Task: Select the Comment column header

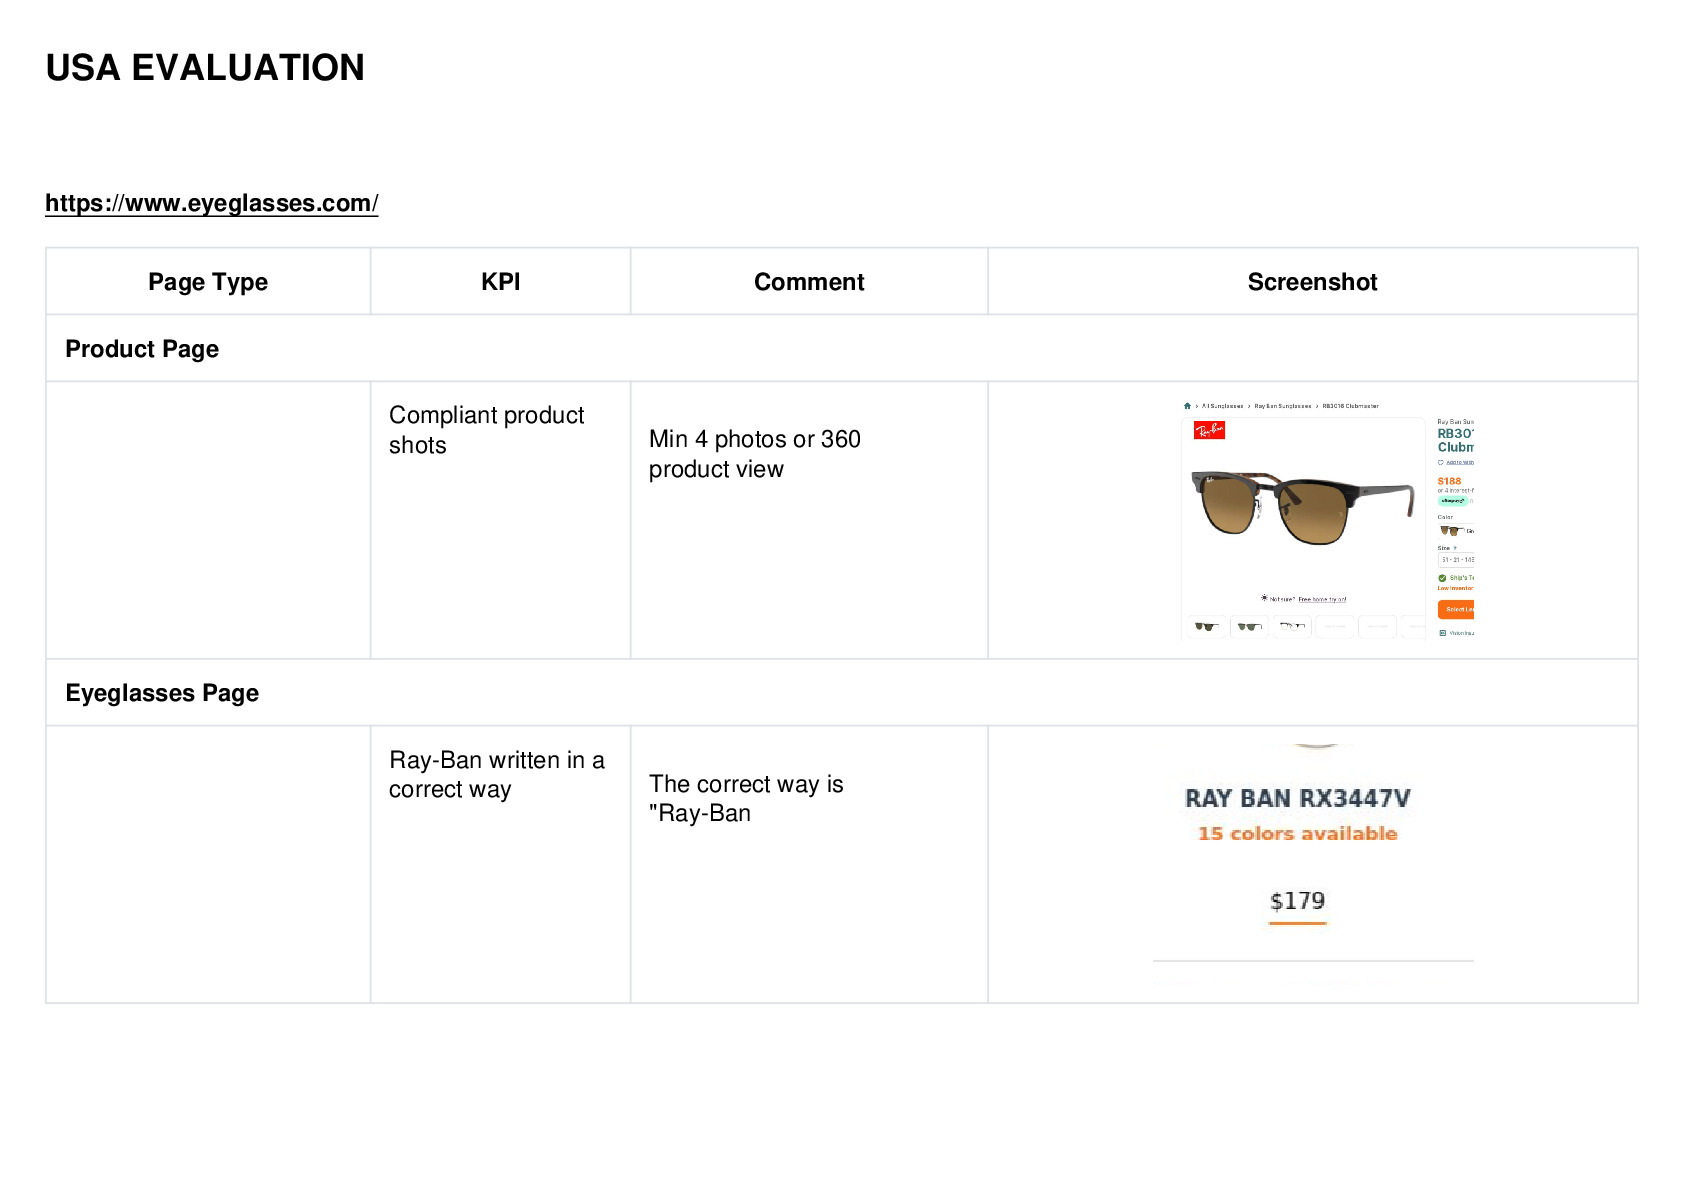Action: coord(809,282)
